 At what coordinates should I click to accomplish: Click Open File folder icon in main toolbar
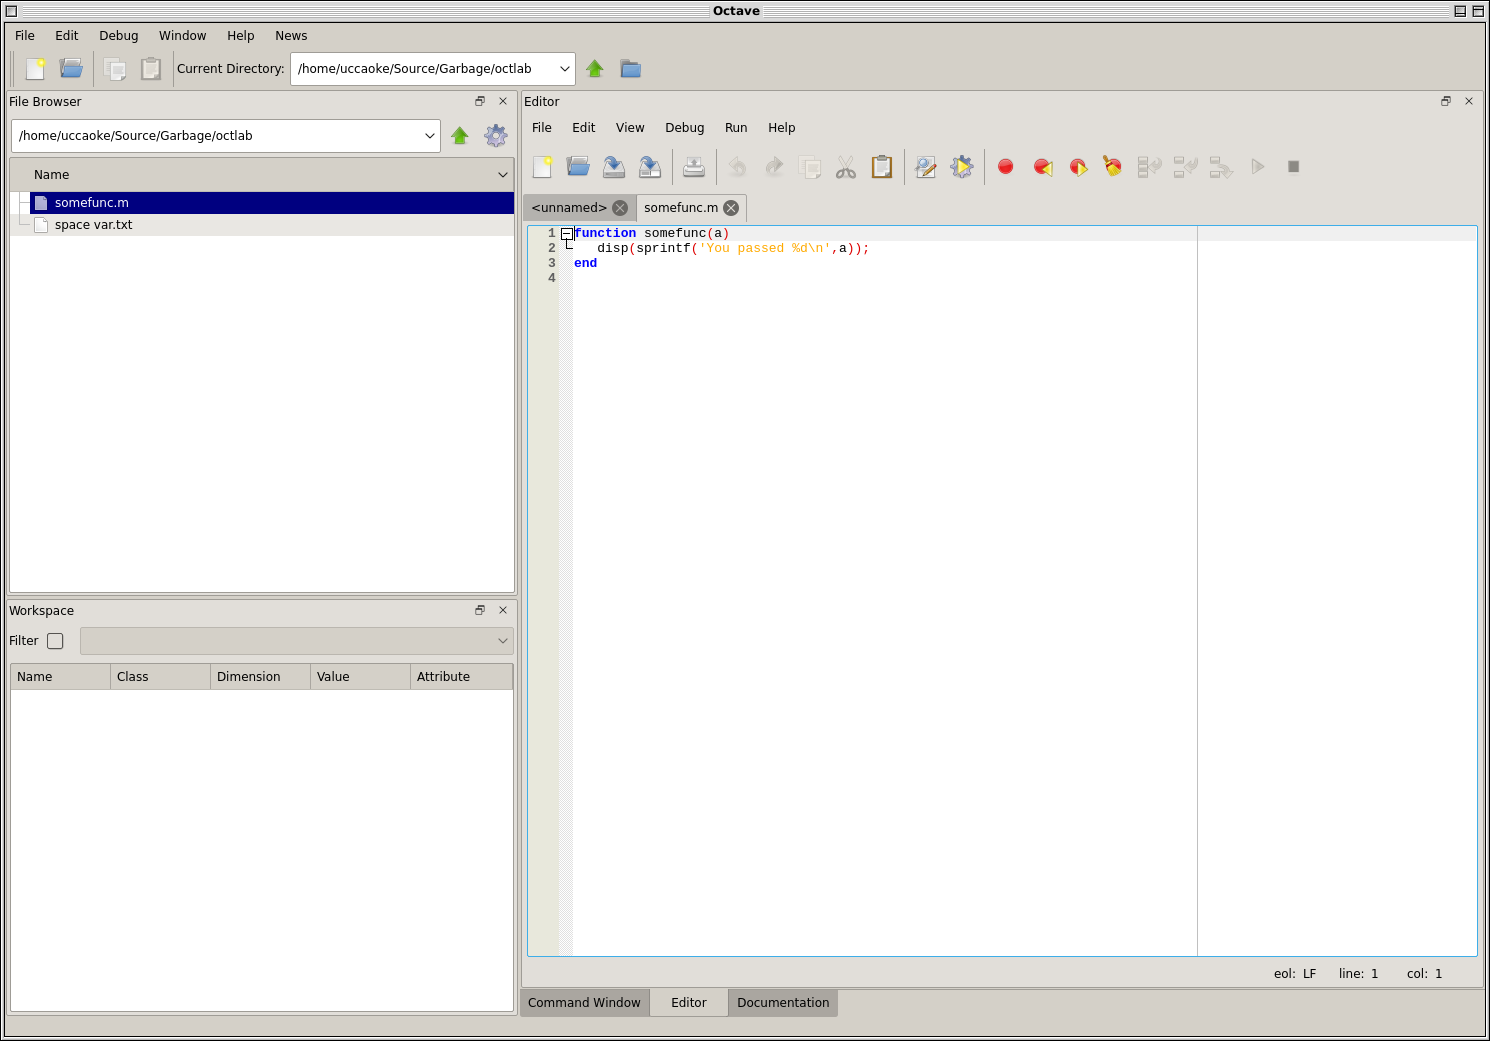pyautogui.click(x=71, y=69)
